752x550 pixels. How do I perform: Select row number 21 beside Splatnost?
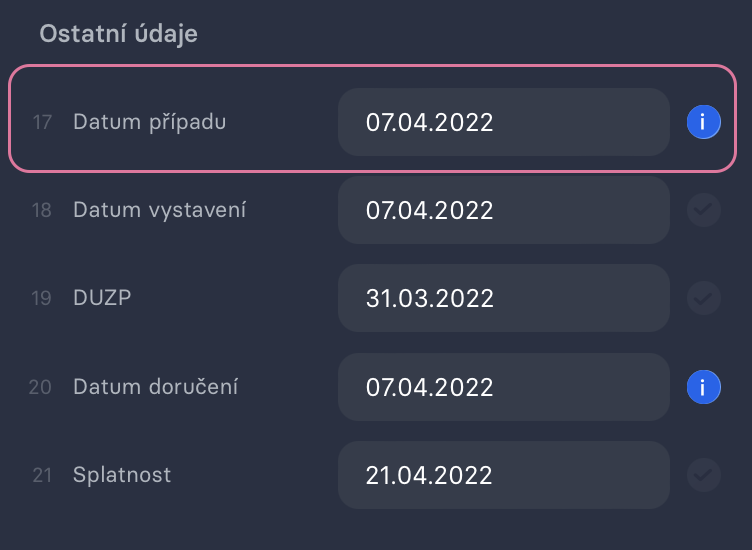coord(42,475)
